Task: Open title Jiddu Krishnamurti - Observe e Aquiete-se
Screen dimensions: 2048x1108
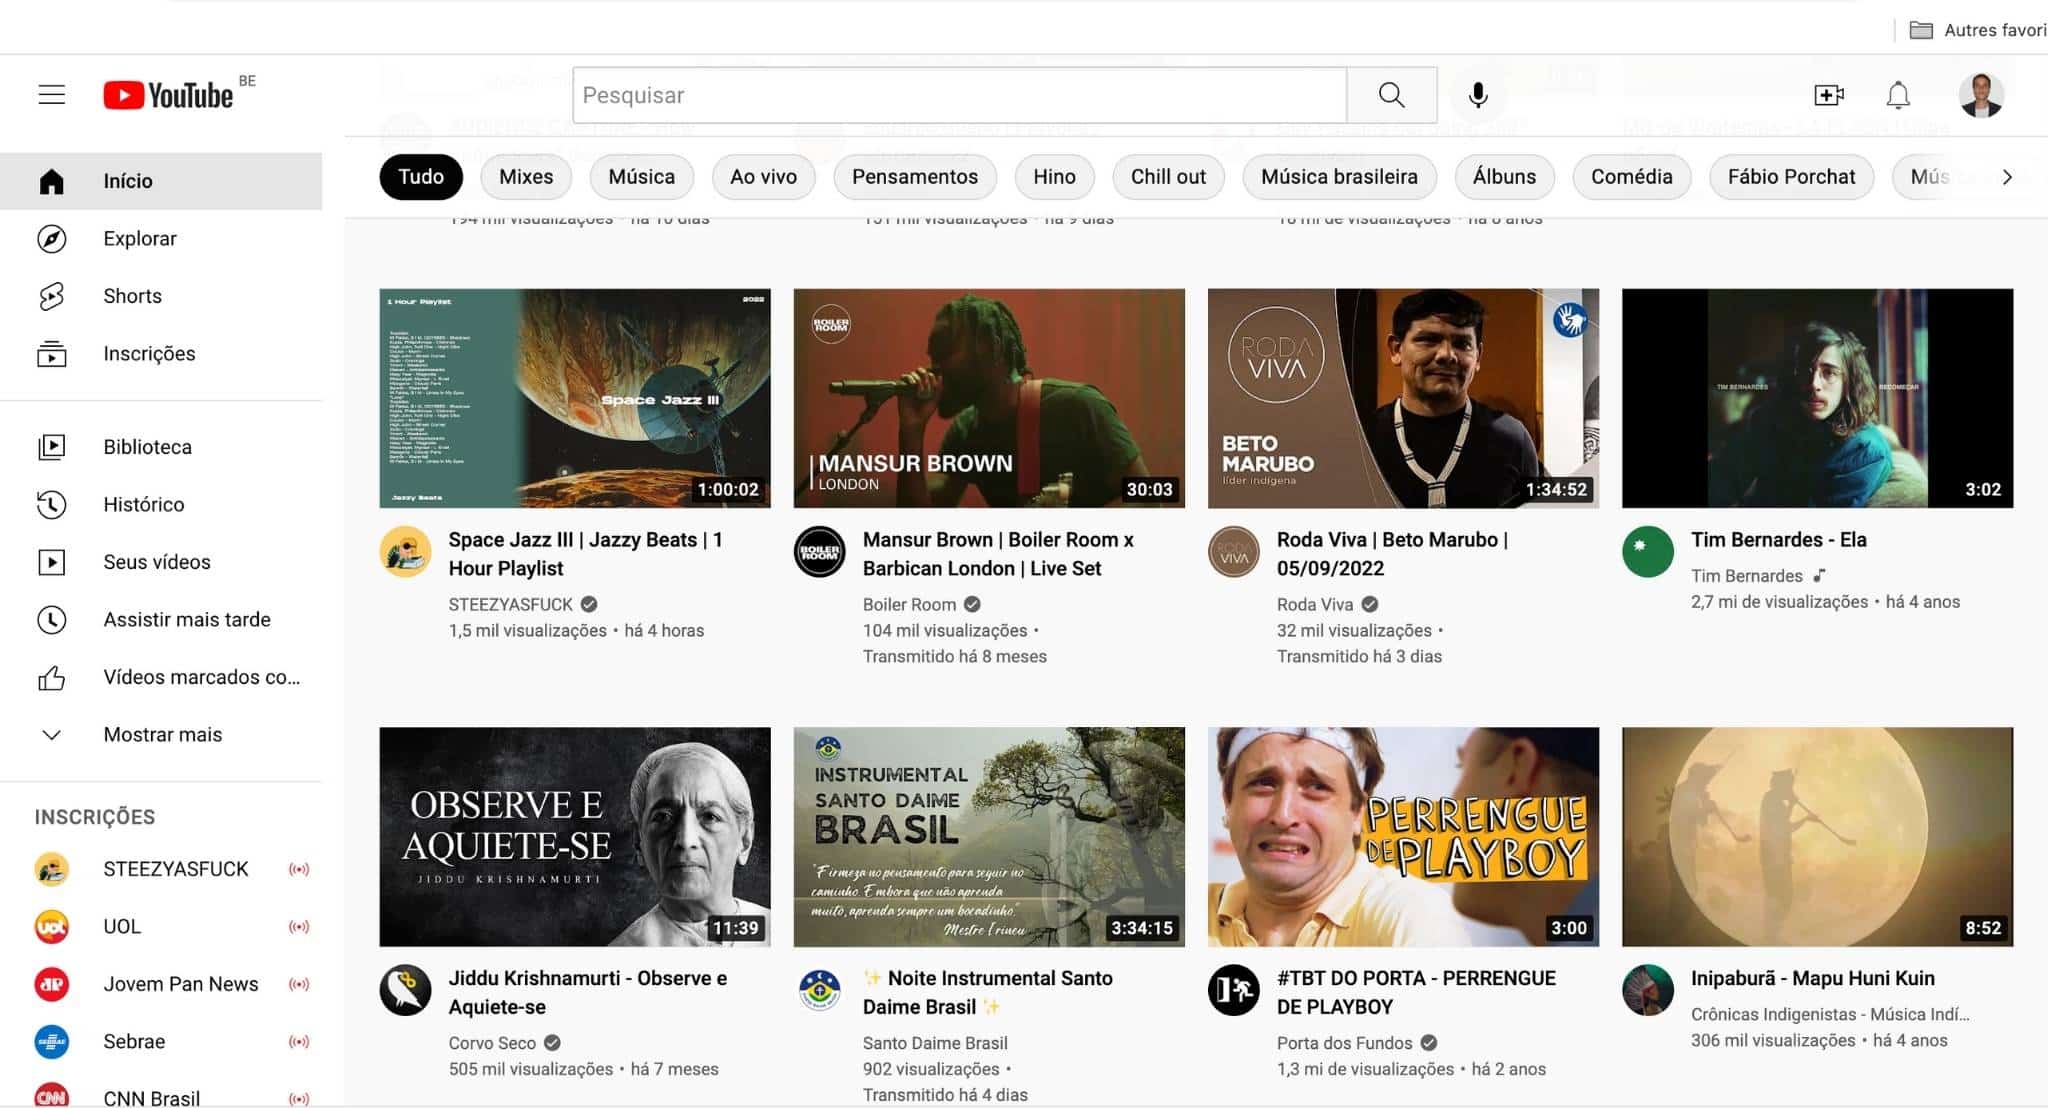Action: coord(588,992)
